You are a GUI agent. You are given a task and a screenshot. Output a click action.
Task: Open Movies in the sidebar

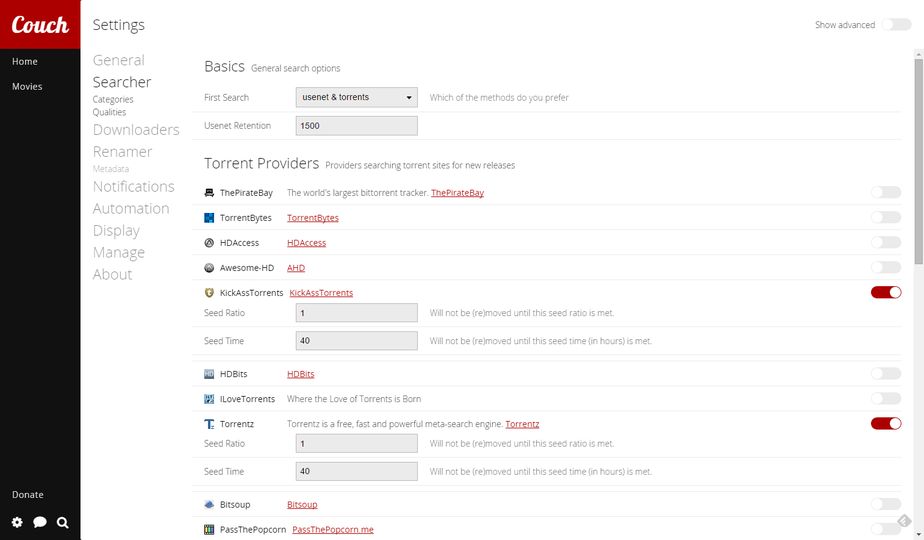pos(27,86)
